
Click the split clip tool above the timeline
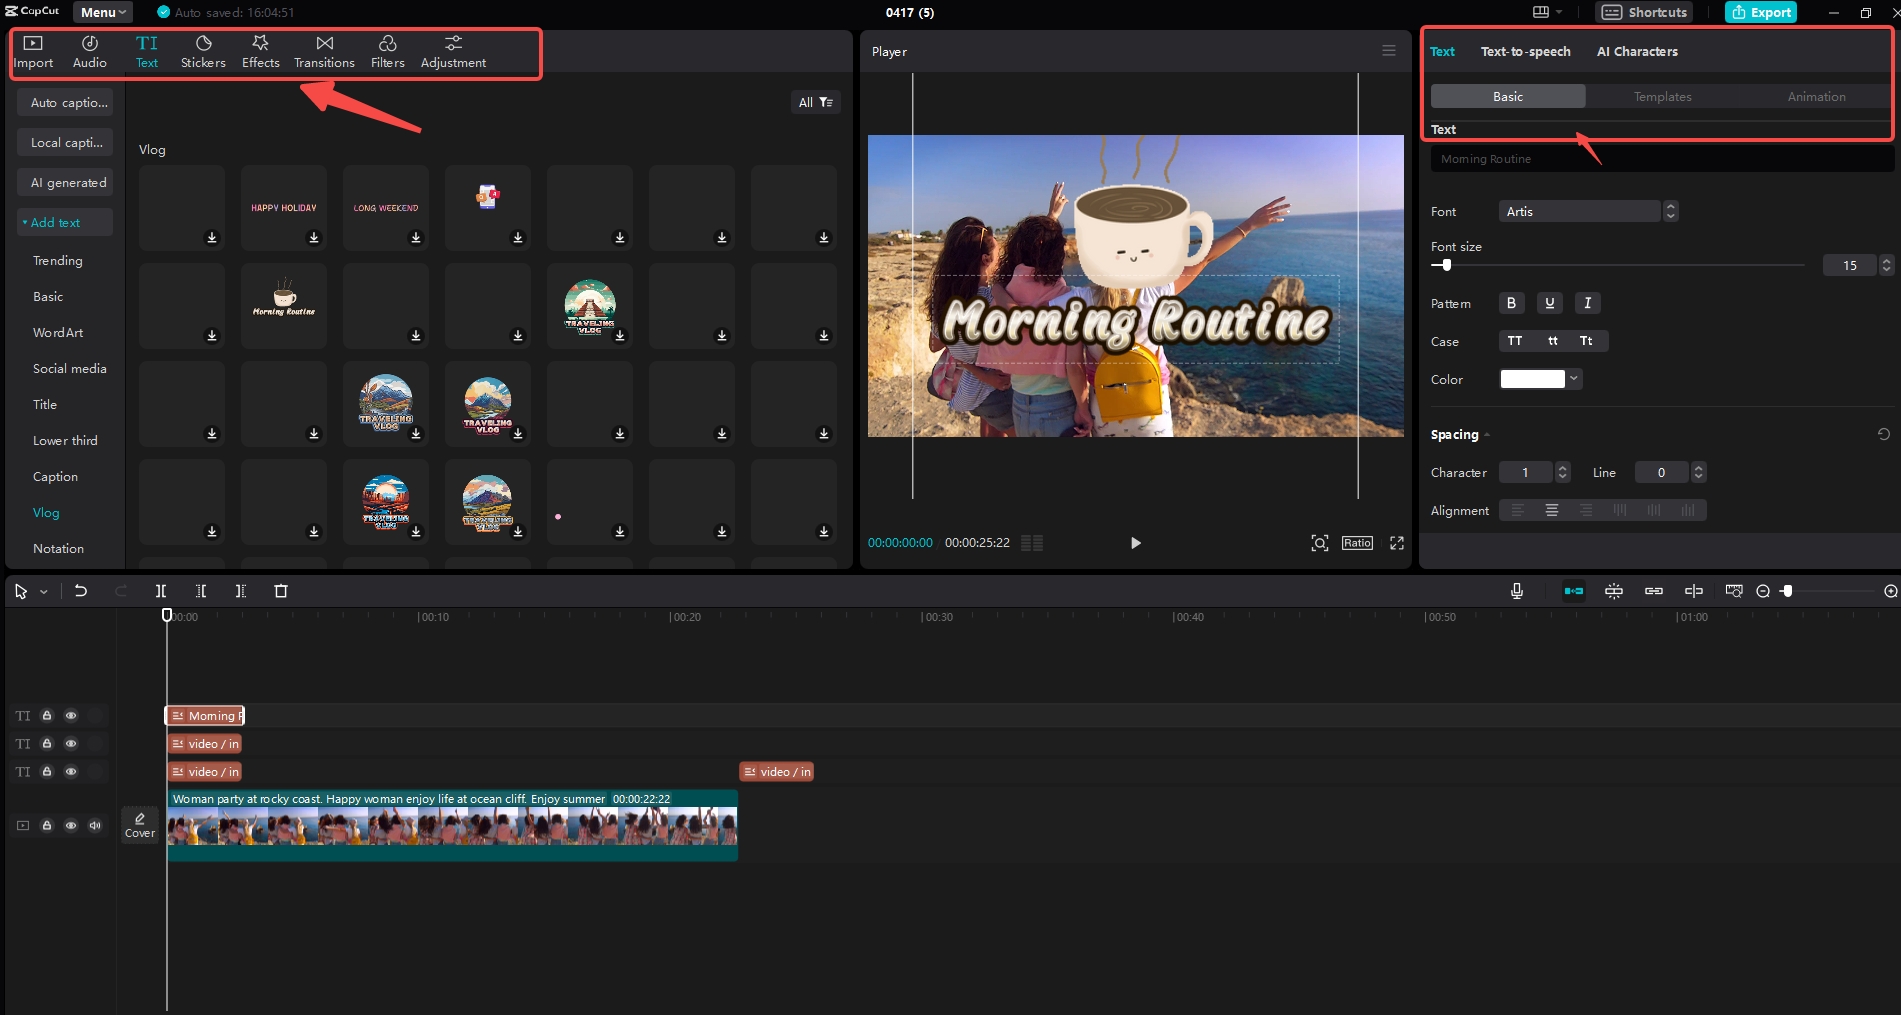pos(160,591)
